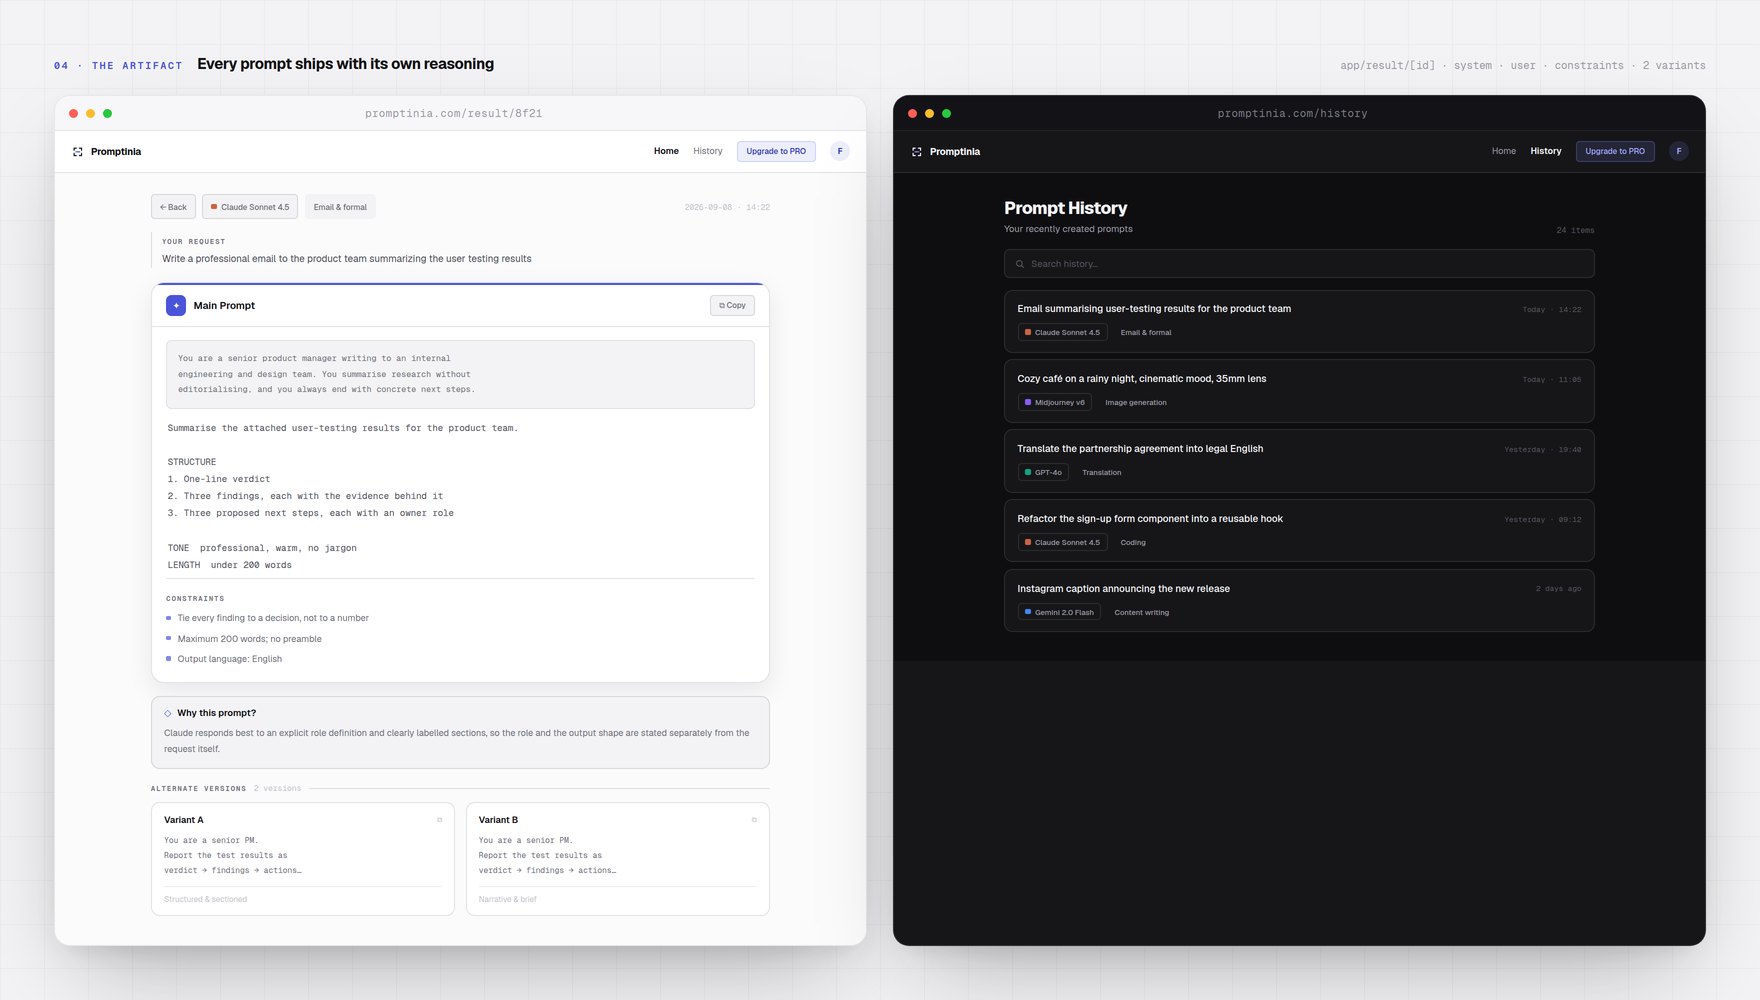Open user avatar F in dark window

(1679, 151)
